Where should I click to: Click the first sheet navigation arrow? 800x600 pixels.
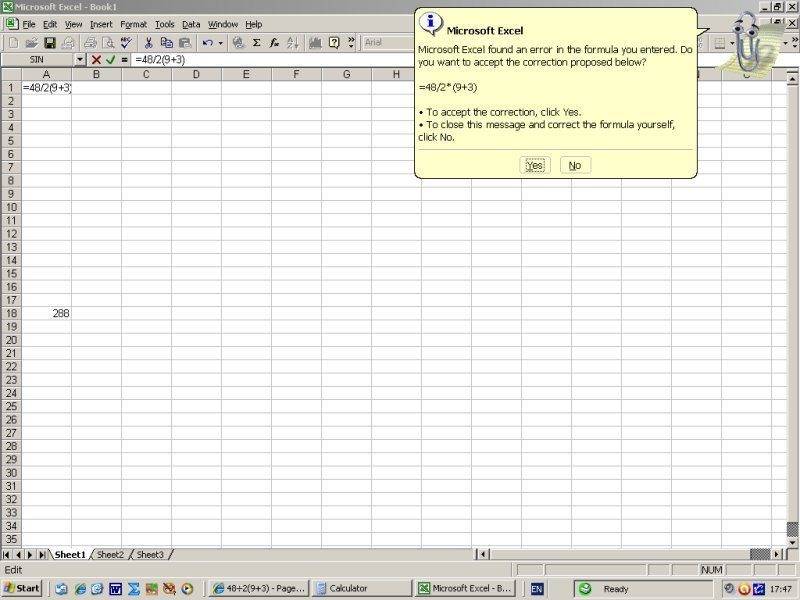click(x=6, y=555)
